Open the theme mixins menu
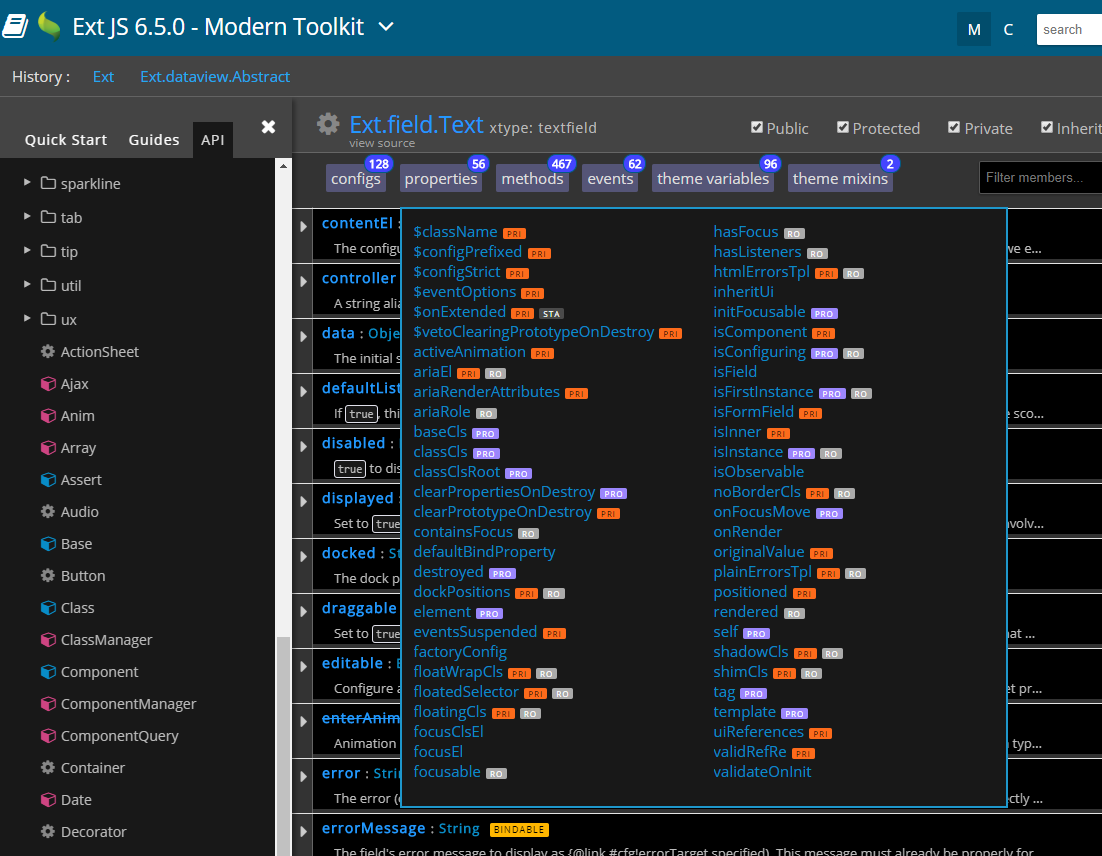 click(x=840, y=179)
